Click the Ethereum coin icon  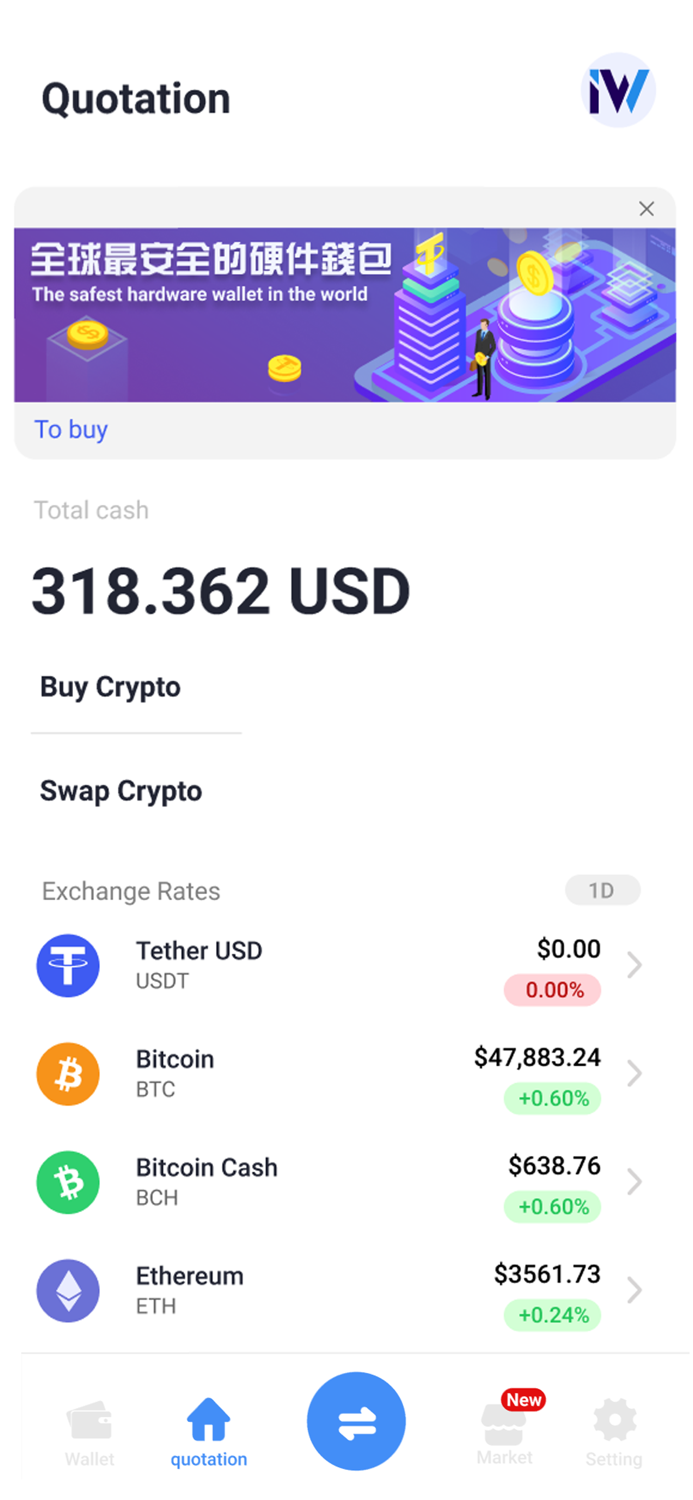pyautogui.click(x=68, y=1290)
